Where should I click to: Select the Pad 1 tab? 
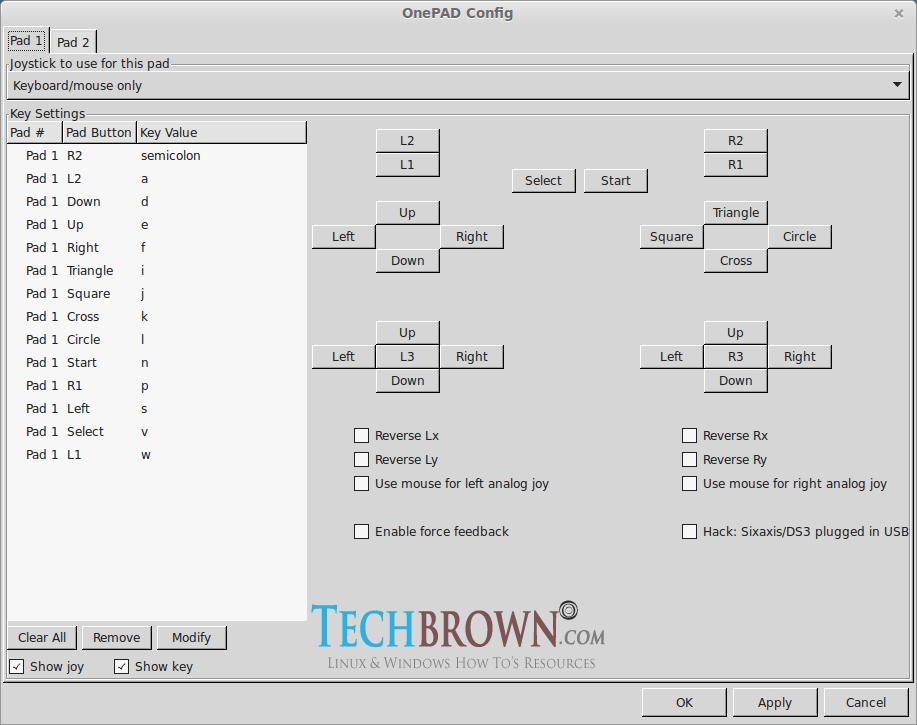(x=26, y=40)
